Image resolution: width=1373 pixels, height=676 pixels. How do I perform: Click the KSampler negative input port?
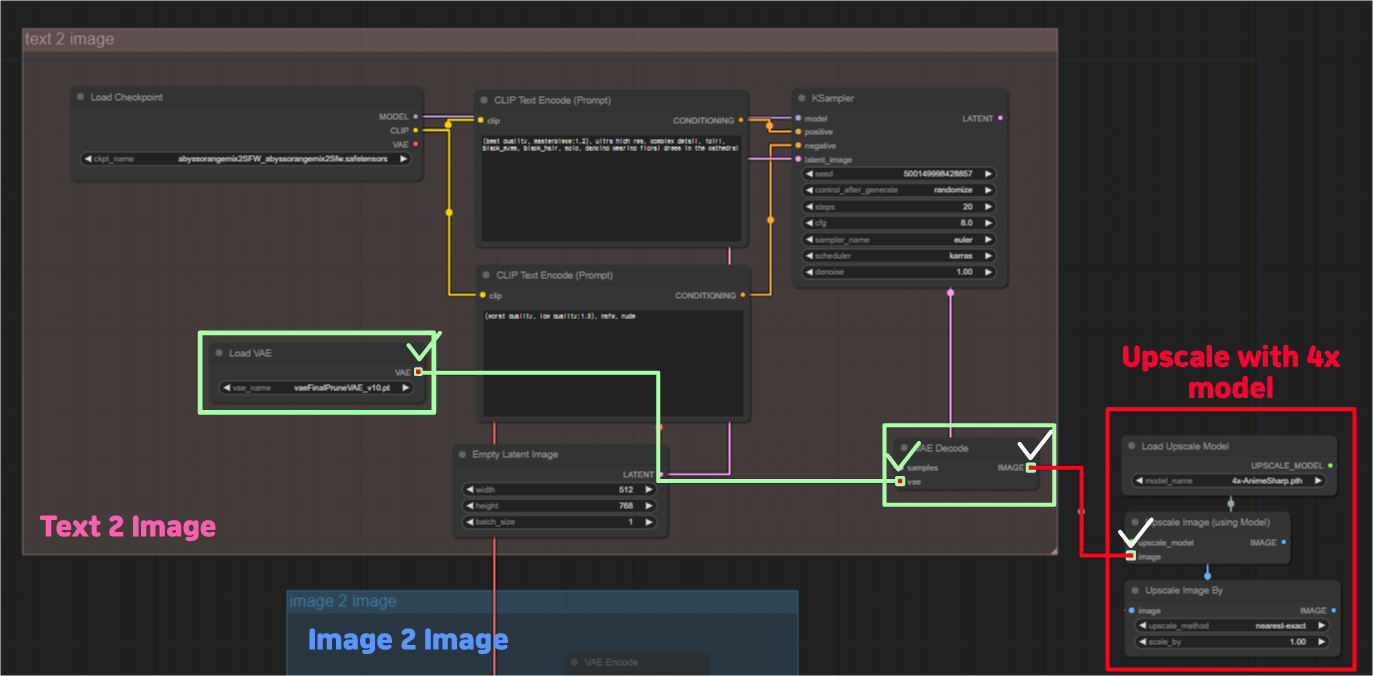click(x=798, y=146)
